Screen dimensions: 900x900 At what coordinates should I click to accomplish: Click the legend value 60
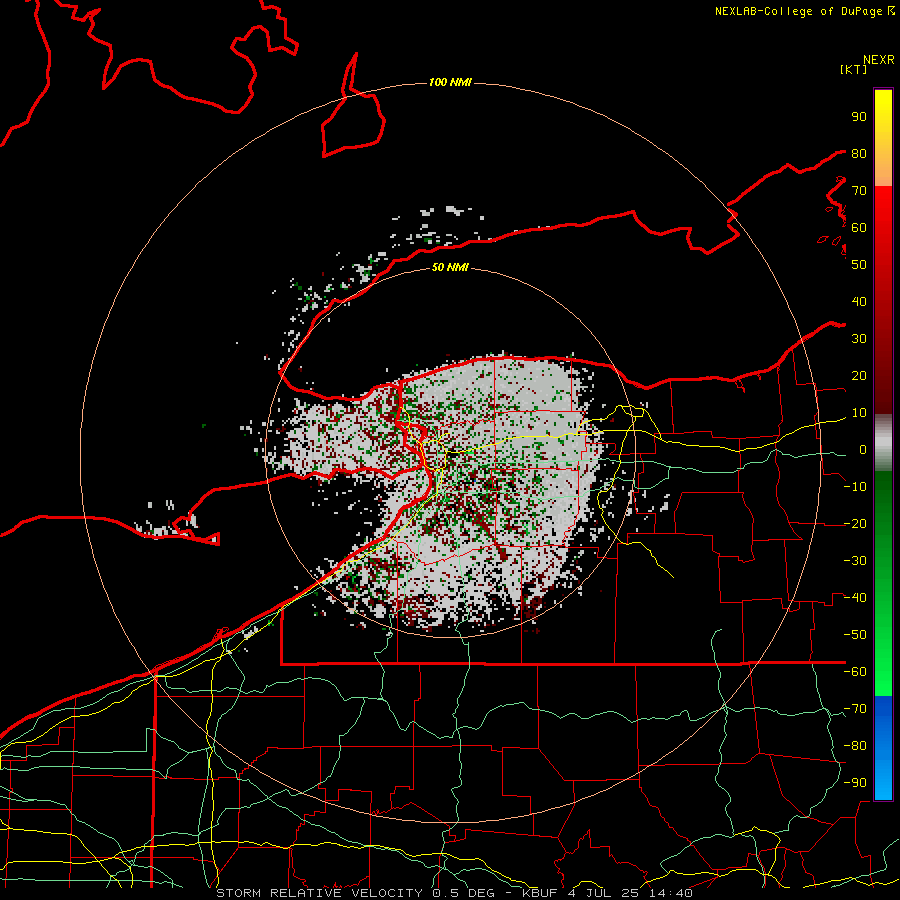click(x=859, y=227)
